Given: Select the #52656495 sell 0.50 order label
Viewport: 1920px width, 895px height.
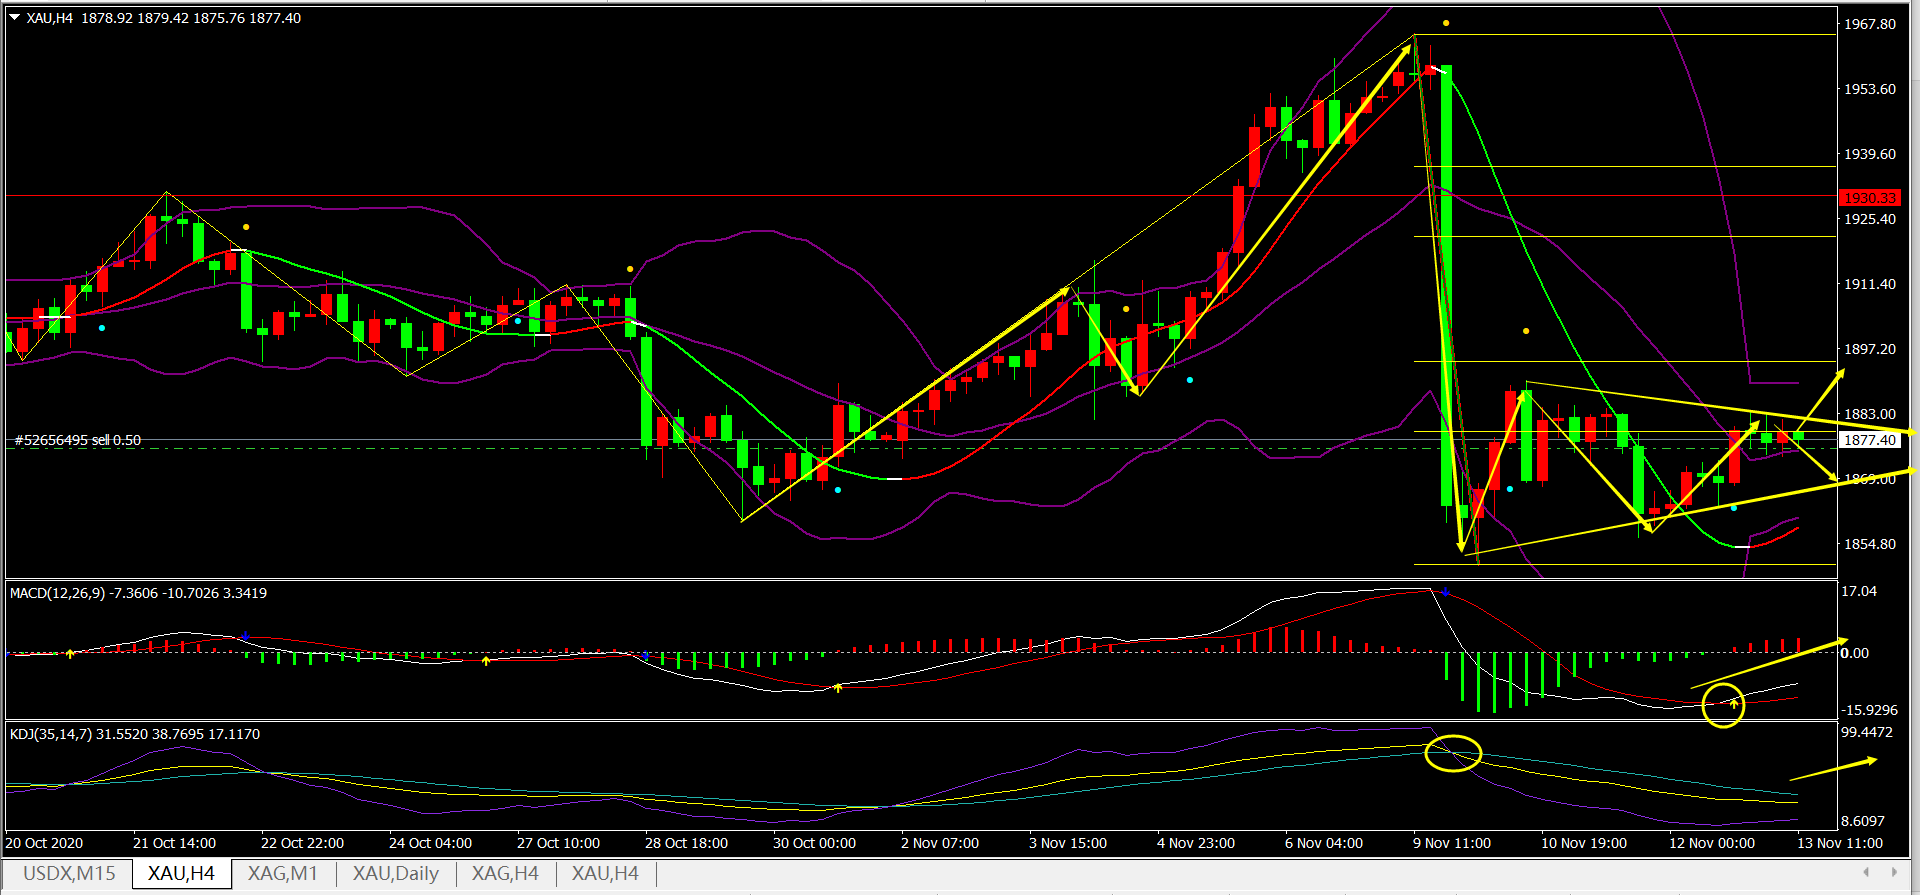Looking at the screenshot, I should pyautogui.click(x=78, y=440).
